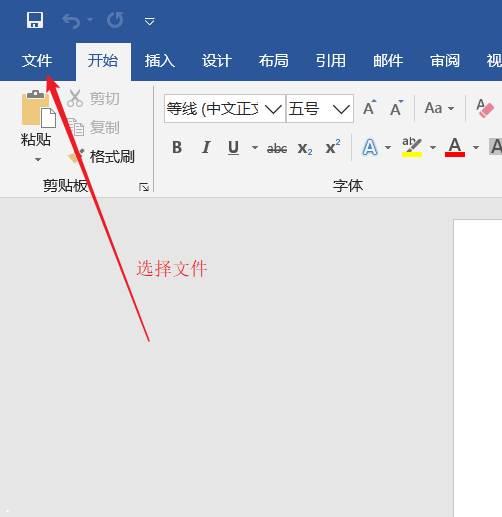Expand the 粘贴 options arrow
The image size is (502, 517).
[38, 160]
